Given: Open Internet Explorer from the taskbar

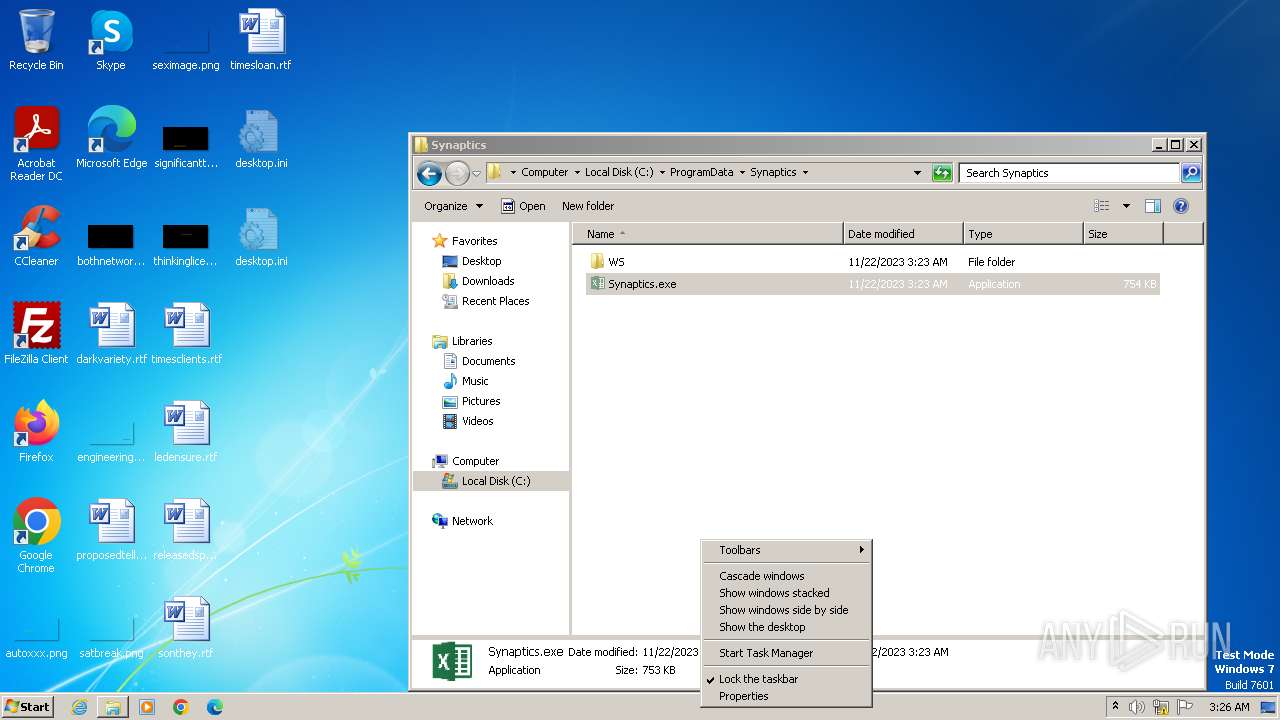Looking at the screenshot, I should [79, 707].
